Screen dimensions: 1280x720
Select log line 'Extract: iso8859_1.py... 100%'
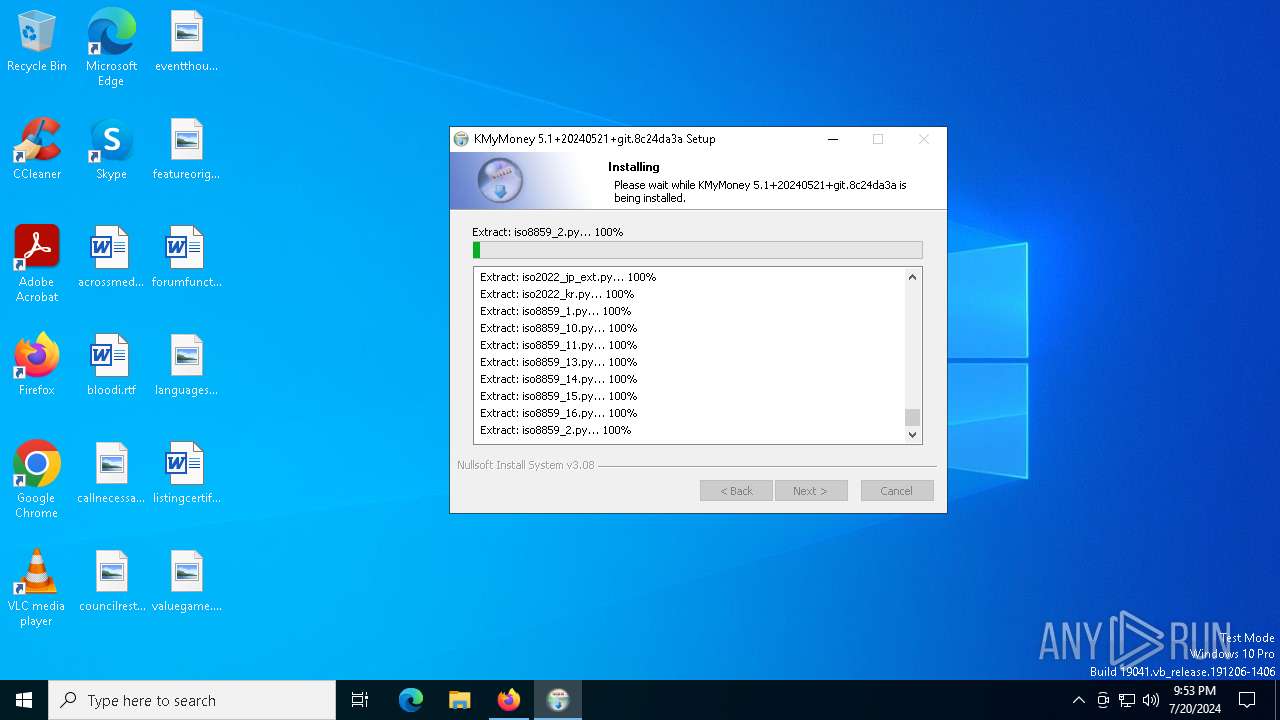click(555, 311)
